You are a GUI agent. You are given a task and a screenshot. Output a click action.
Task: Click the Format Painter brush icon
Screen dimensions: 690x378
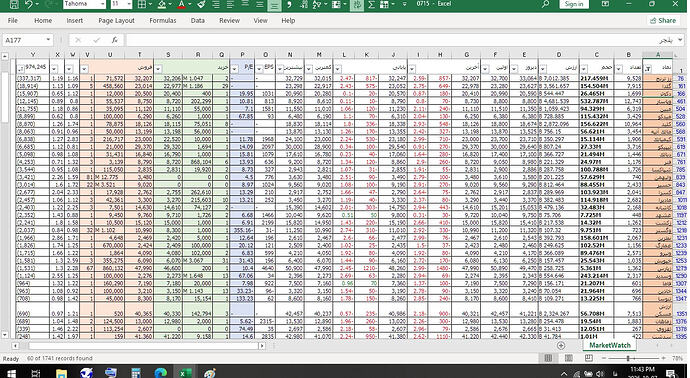point(201,4)
